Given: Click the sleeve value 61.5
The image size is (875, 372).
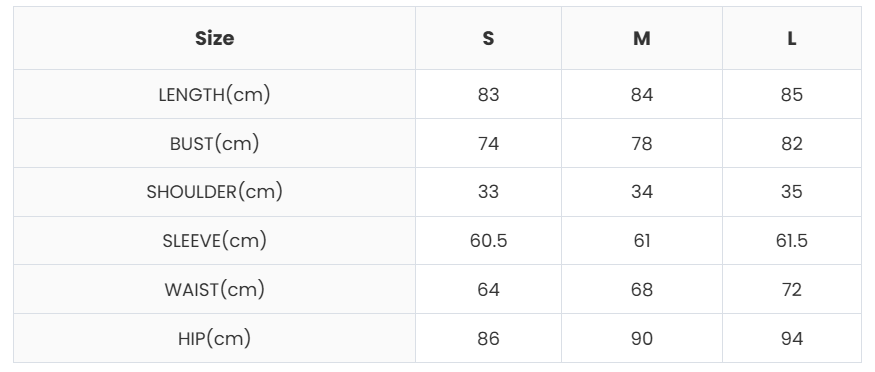Looking at the screenshot, I should 792,240.
